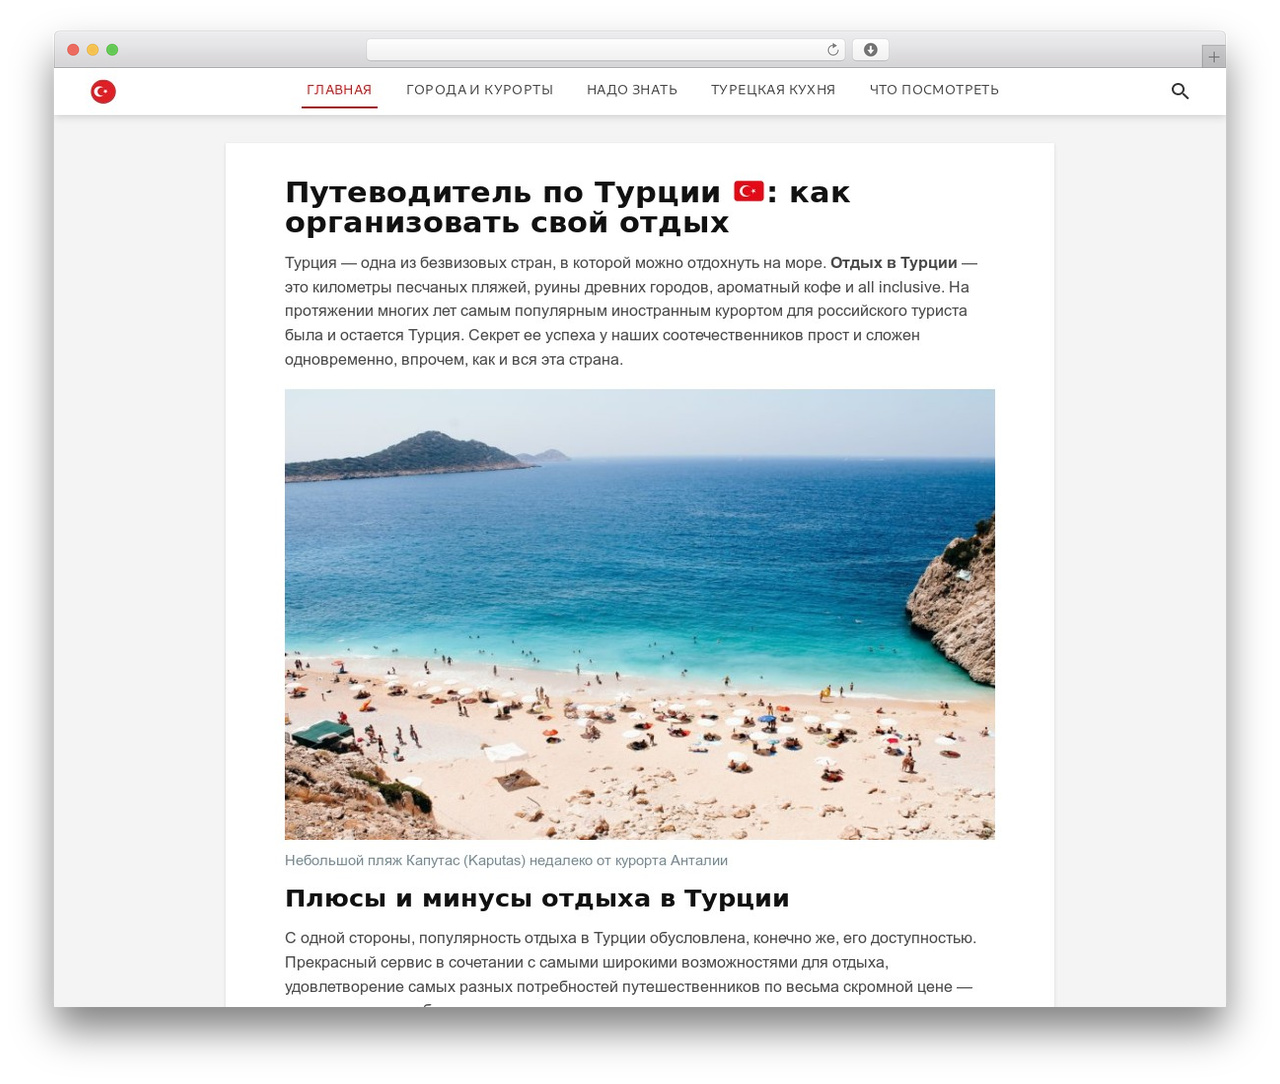Open the browser downloads button
The image size is (1280, 1084).
(x=870, y=50)
